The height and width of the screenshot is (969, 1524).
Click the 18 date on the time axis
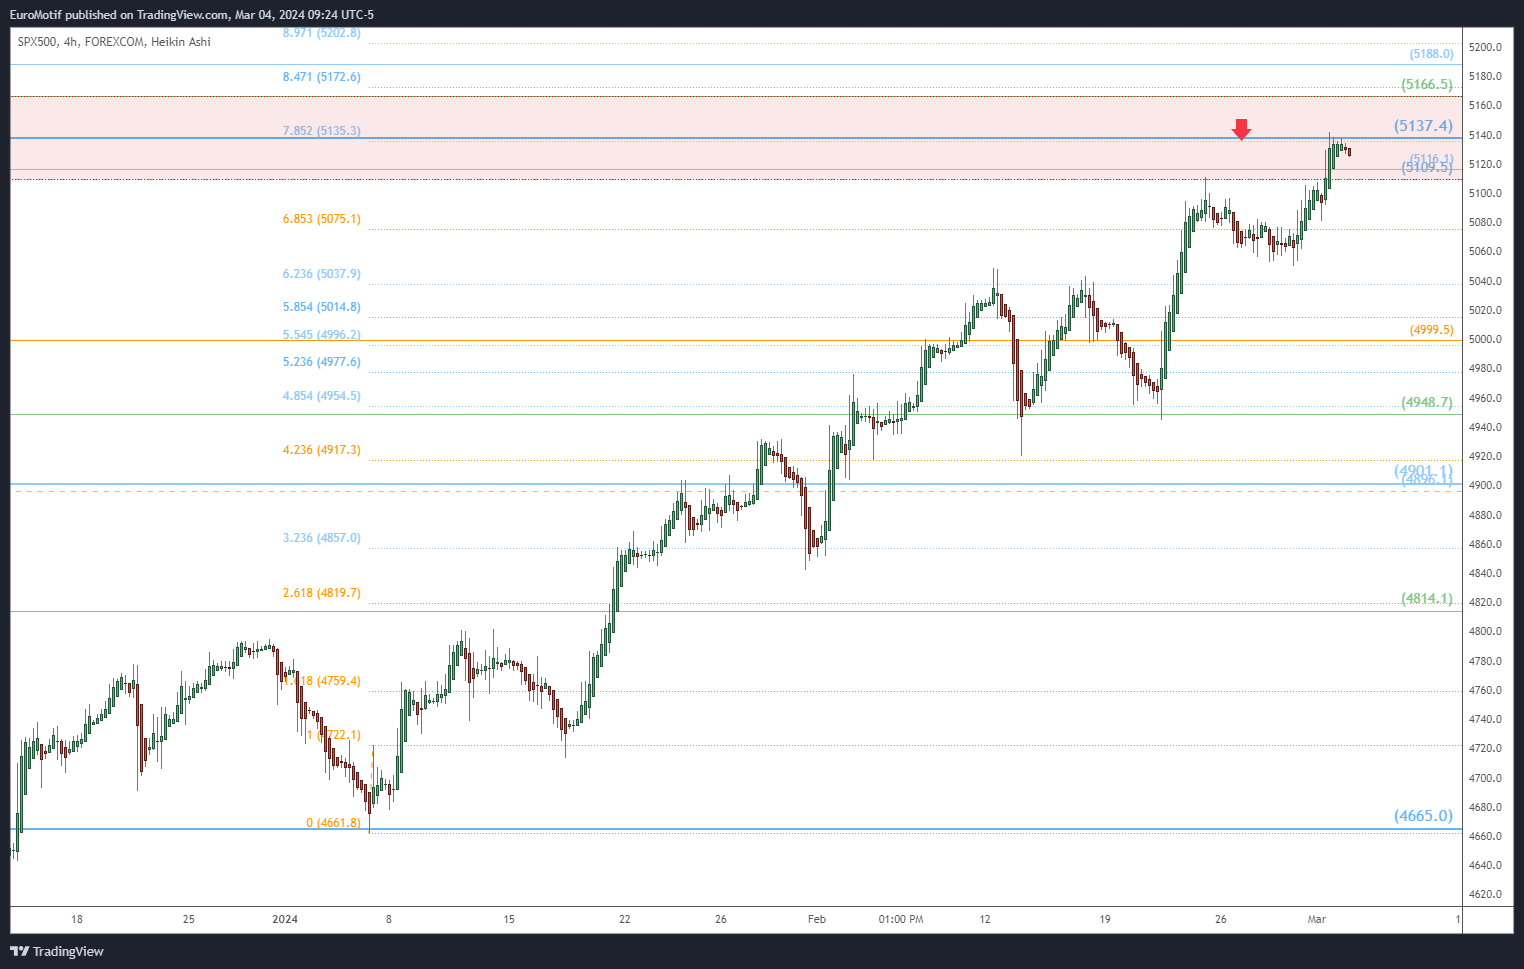point(77,919)
